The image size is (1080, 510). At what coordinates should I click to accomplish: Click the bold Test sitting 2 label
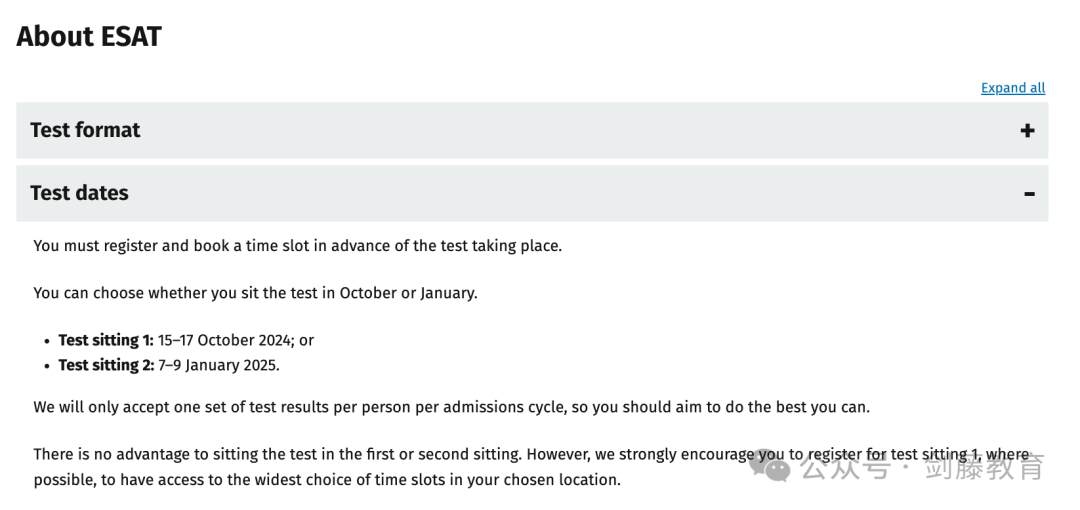point(106,365)
